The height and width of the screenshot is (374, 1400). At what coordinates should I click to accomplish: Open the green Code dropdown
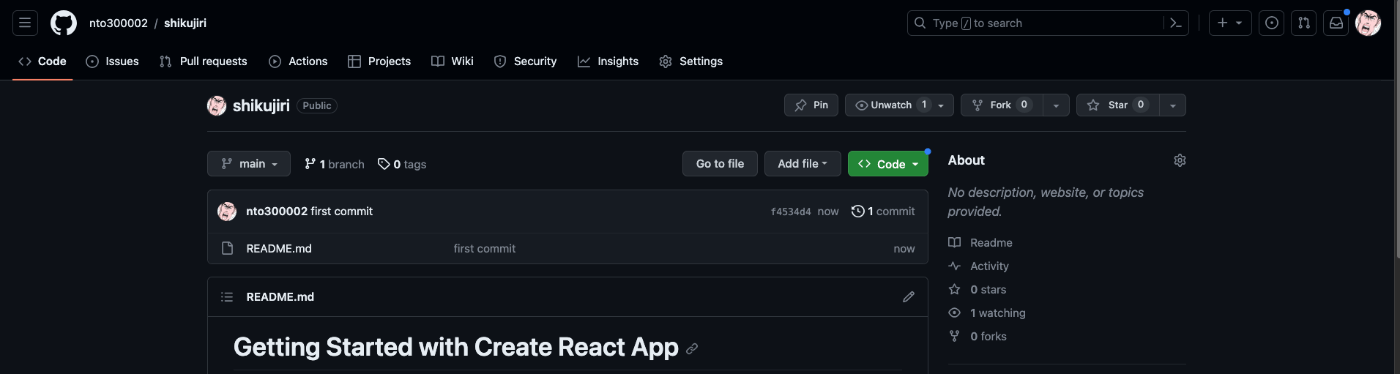tap(888, 164)
